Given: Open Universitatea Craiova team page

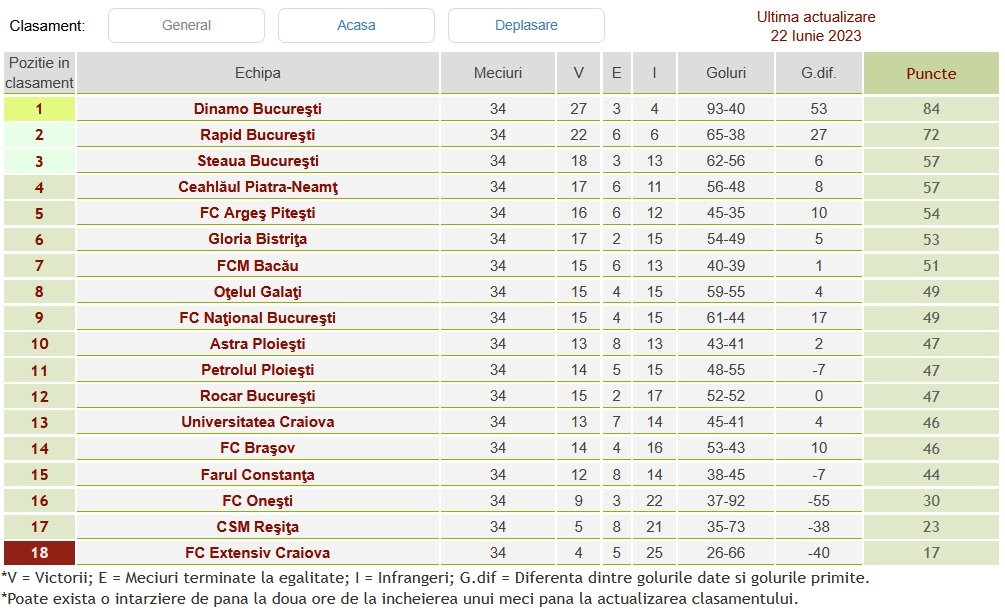Looking at the screenshot, I should (x=257, y=422).
